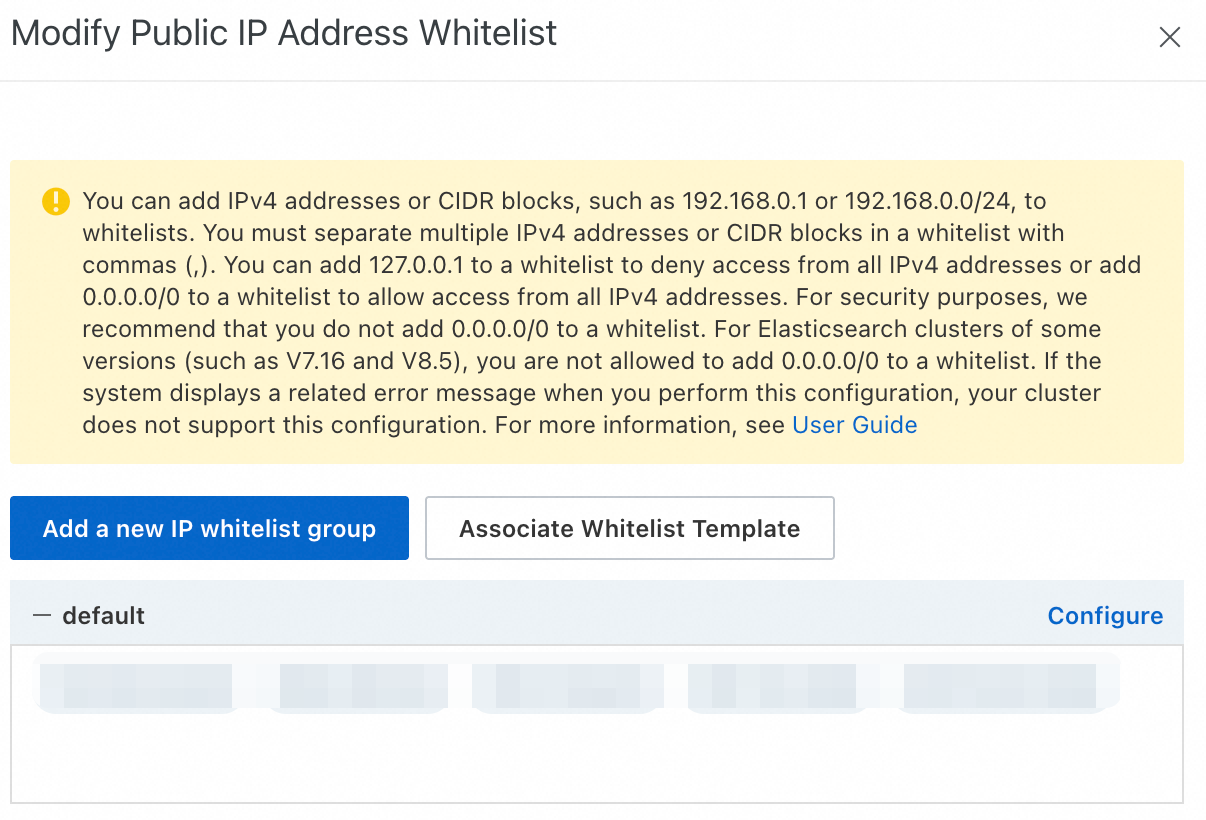Click the default group header bar
This screenshot has width=1206, height=820.
coord(596,616)
